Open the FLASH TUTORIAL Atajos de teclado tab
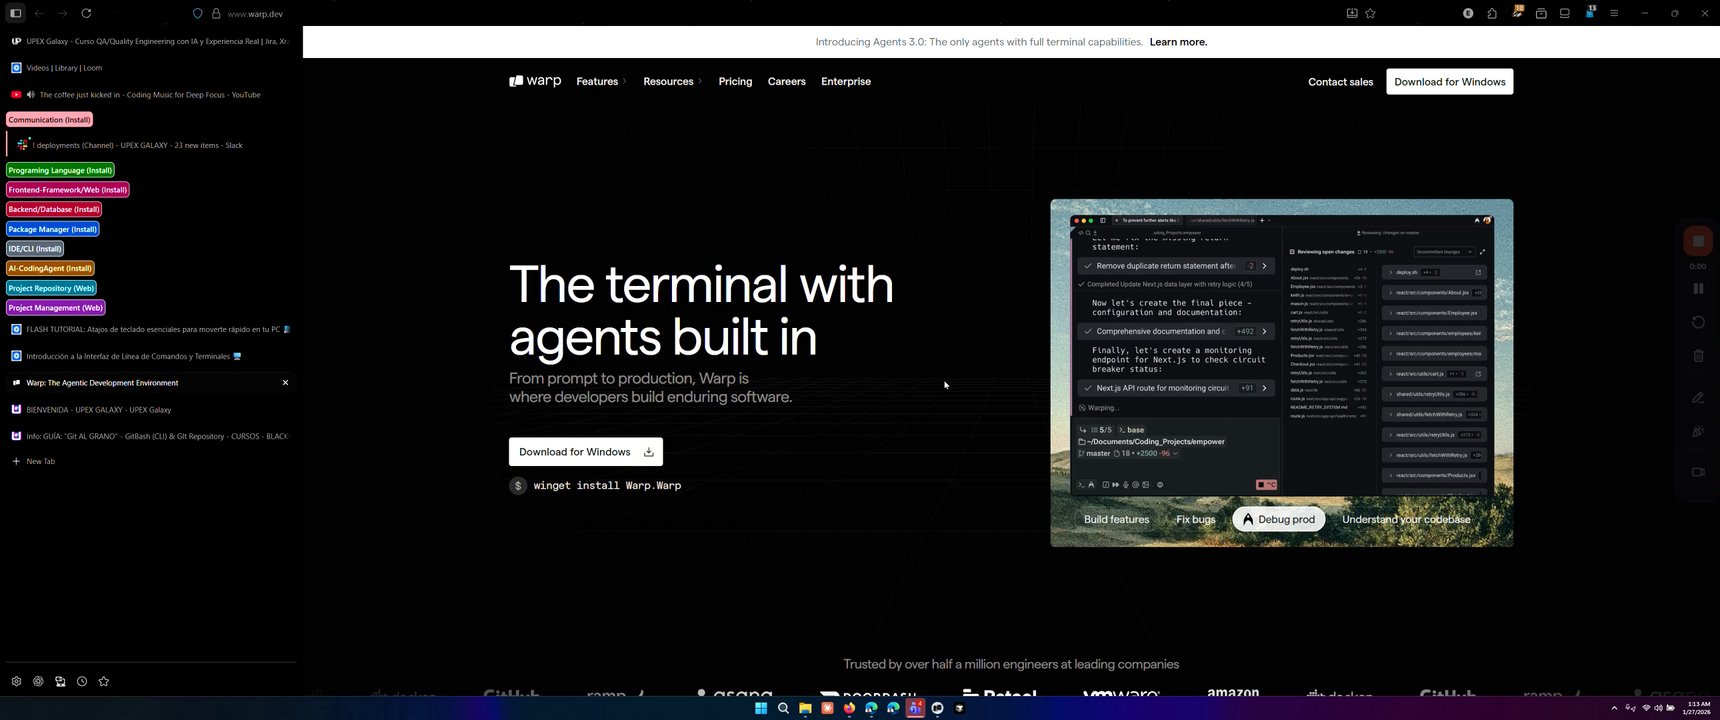The height and width of the screenshot is (720, 1720). click(150, 329)
